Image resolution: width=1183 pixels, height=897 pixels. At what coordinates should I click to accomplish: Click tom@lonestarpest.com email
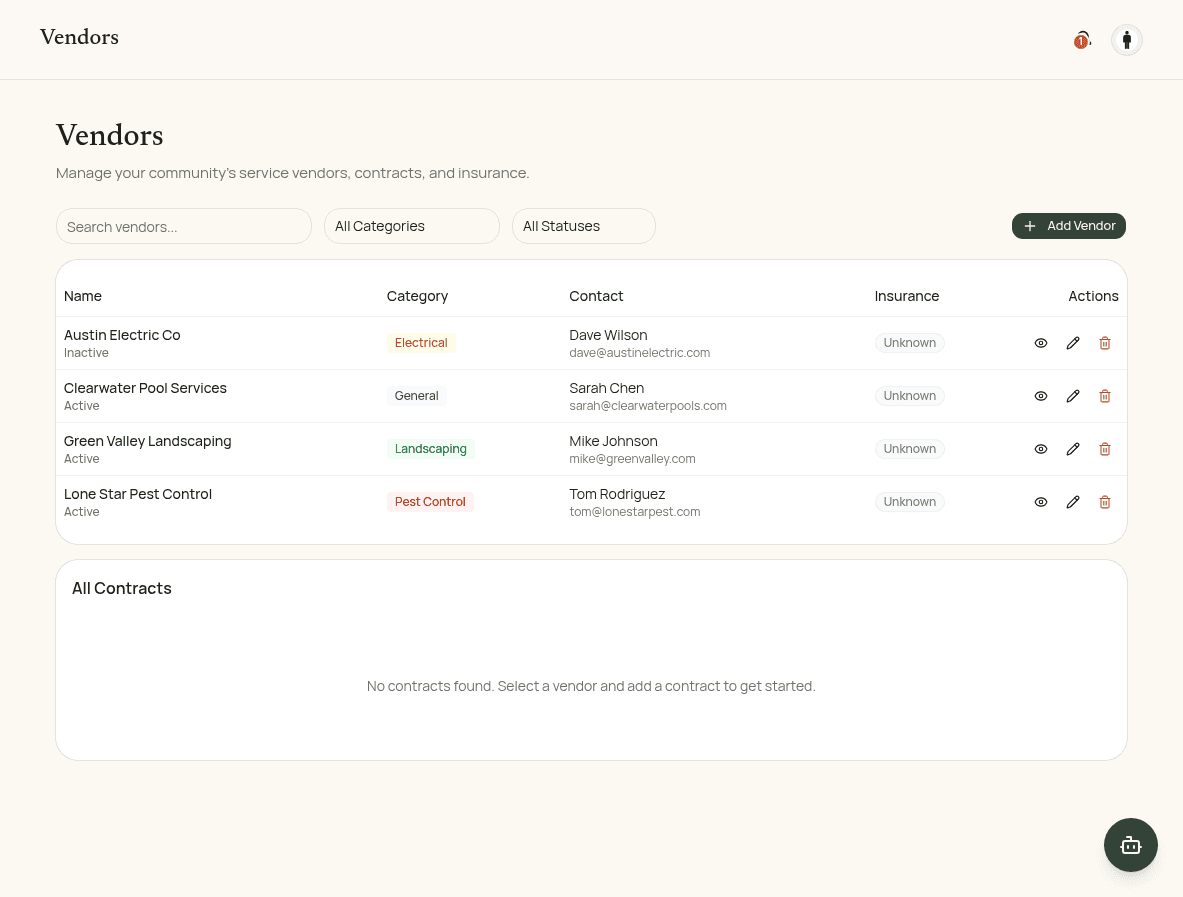tap(635, 511)
